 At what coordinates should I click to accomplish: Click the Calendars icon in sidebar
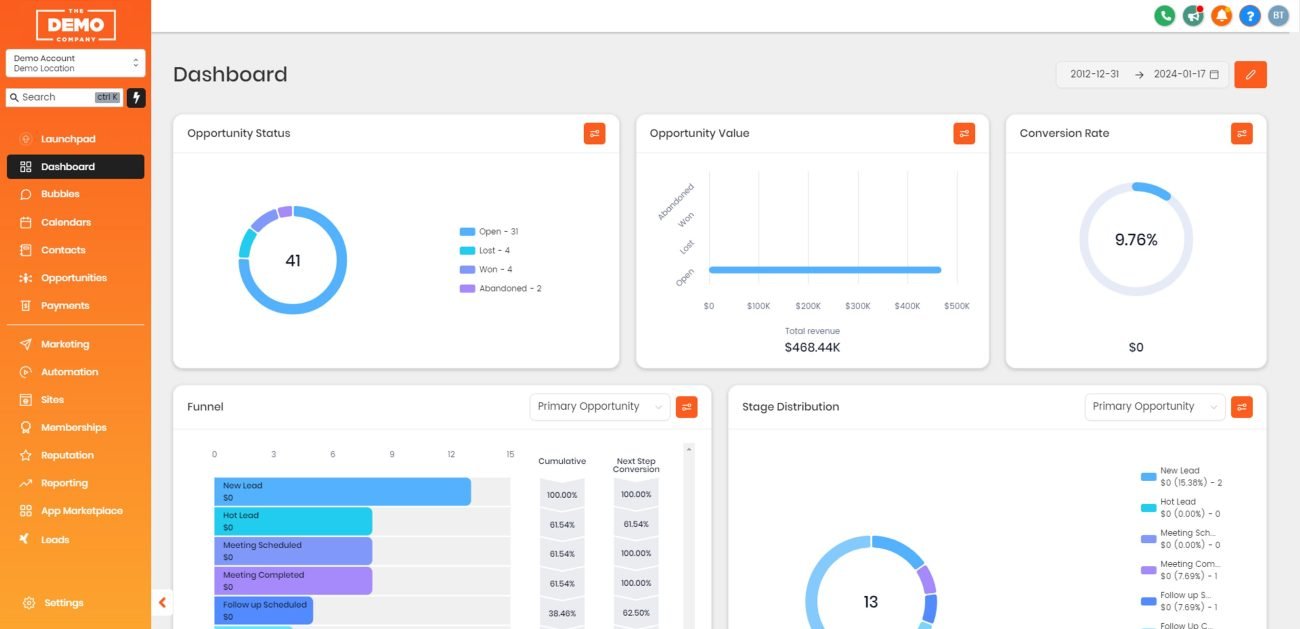(x=26, y=222)
